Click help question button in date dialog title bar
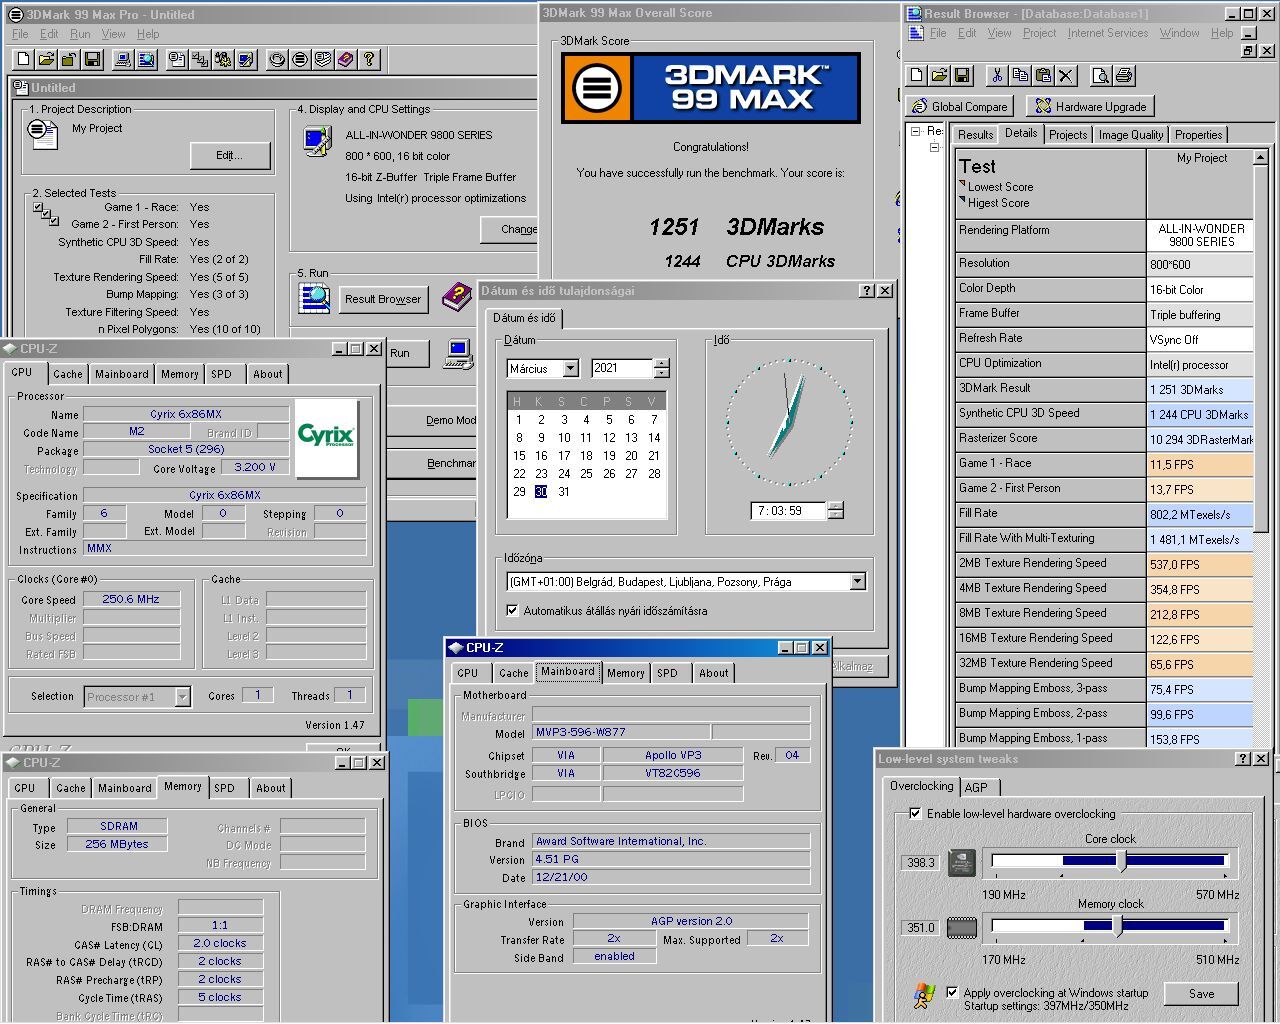The width and height of the screenshot is (1280, 1024). [x=866, y=290]
